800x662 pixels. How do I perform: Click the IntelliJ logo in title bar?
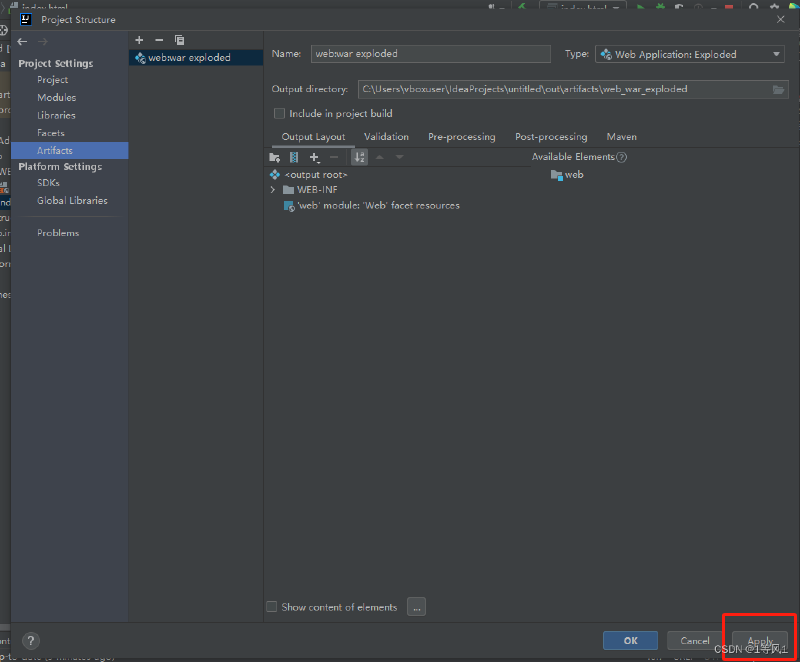point(26,19)
